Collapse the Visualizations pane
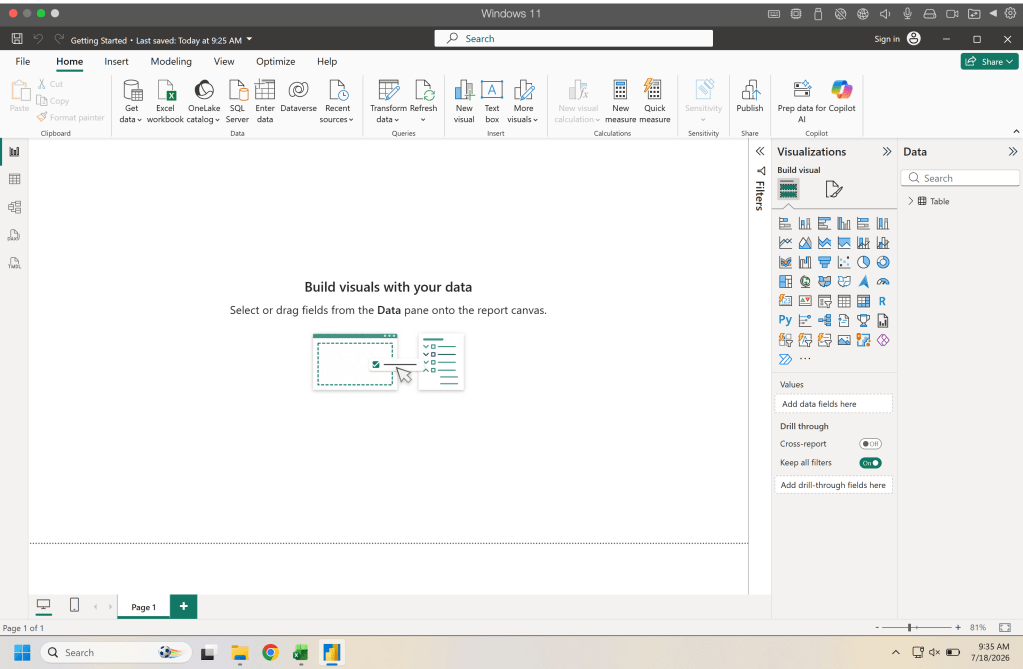This screenshot has height=669, width=1023. (x=887, y=151)
